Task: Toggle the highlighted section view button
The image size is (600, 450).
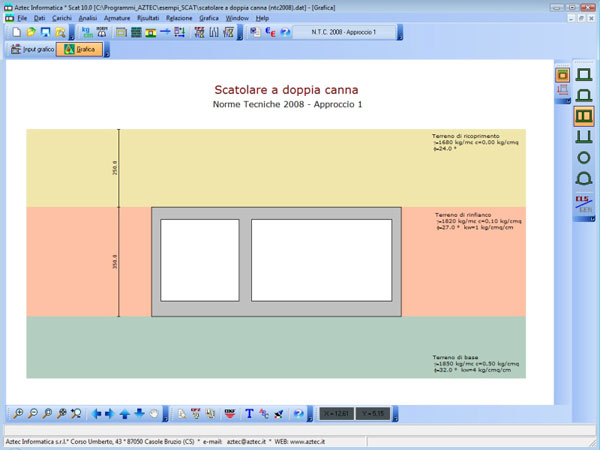Action: [x=562, y=75]
